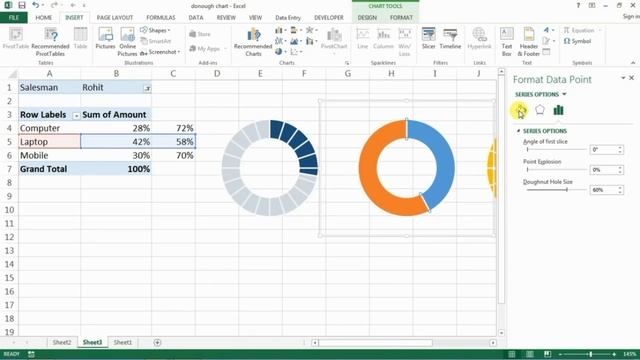Open Ribbon Display Options button

pyautogui.click(x=592, y=5)
